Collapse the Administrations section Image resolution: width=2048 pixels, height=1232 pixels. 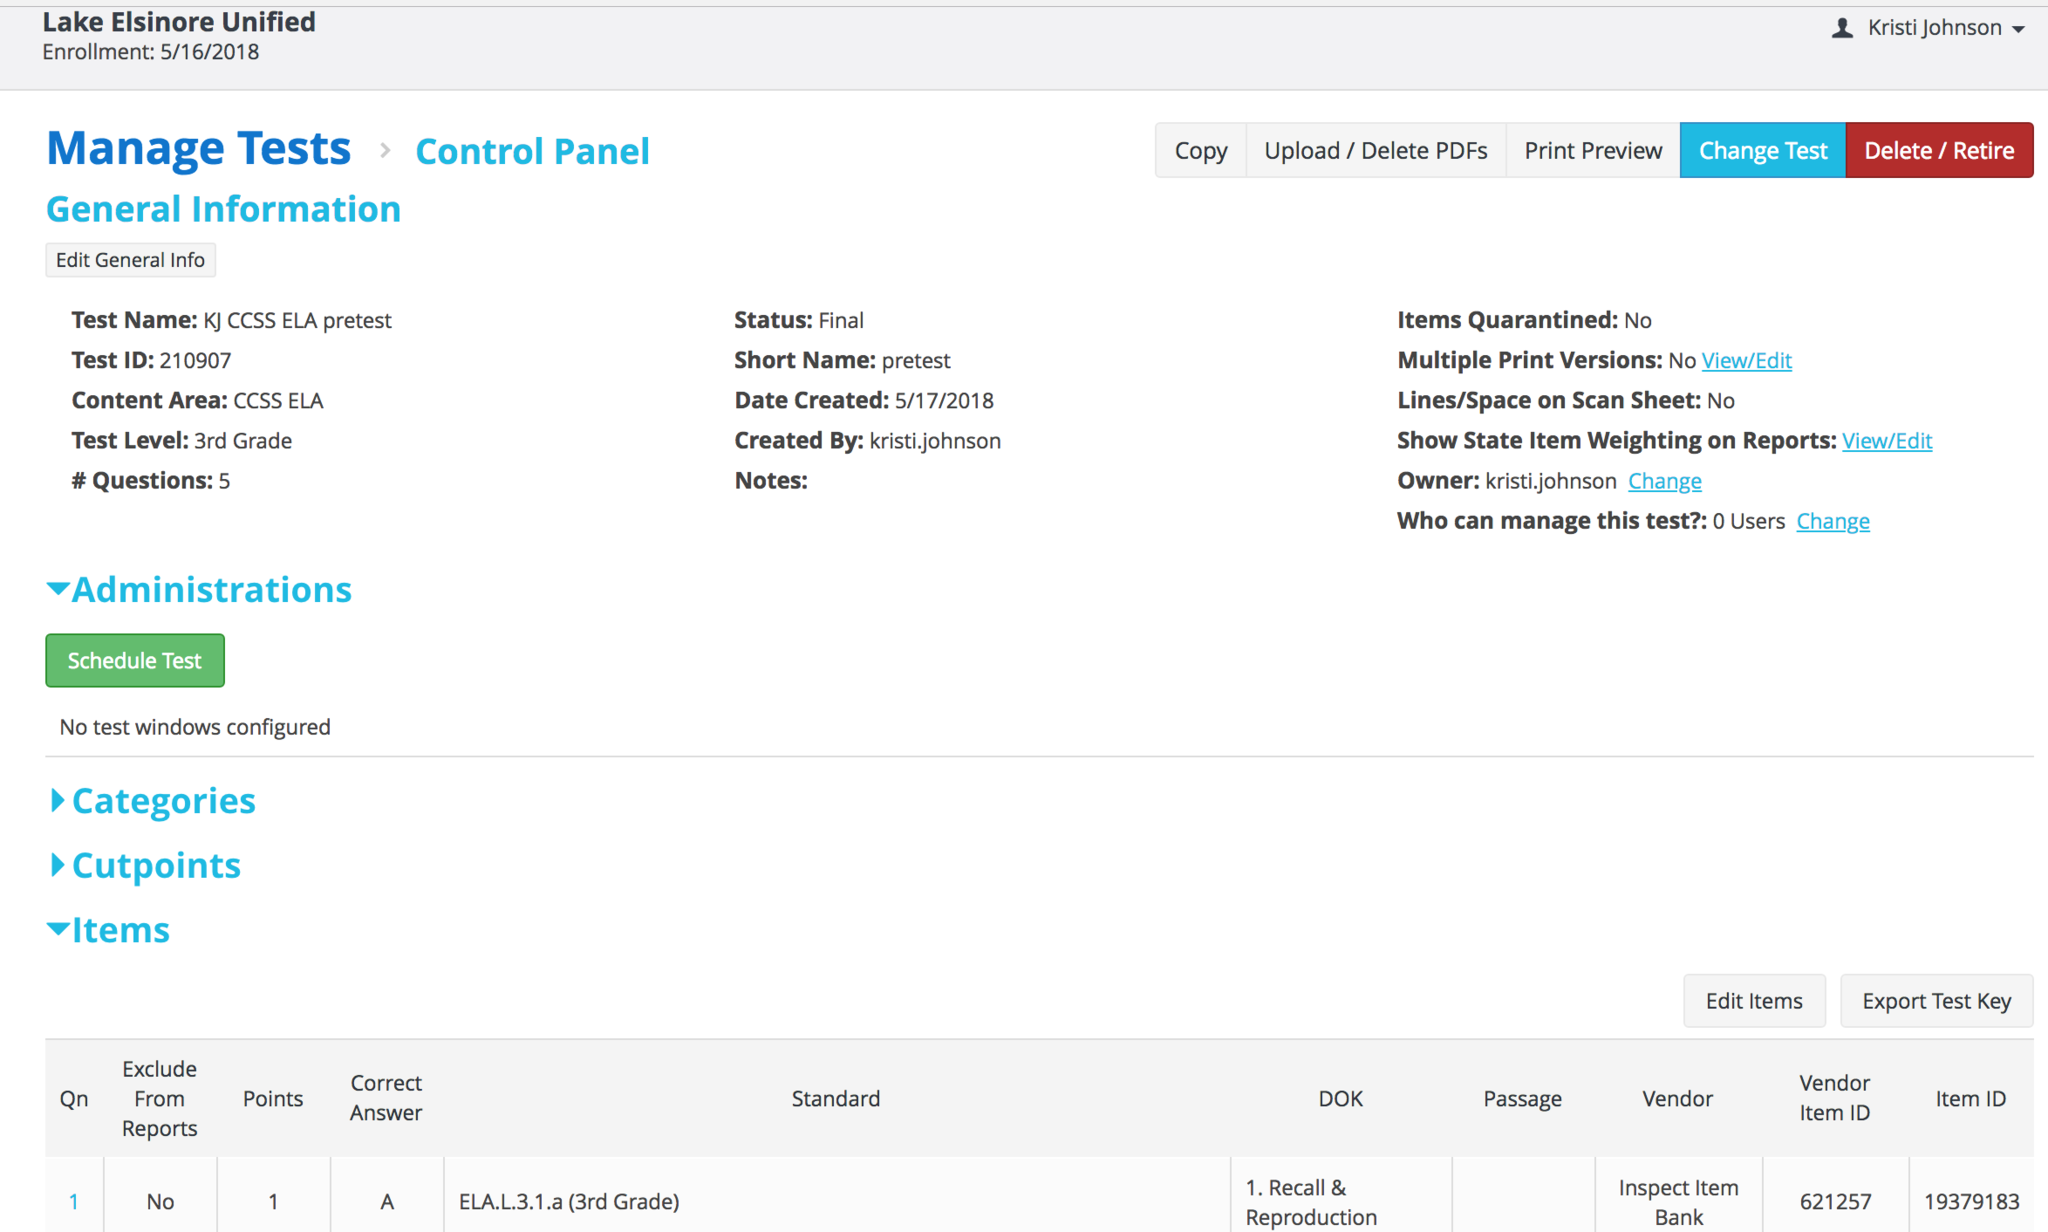(x=199, y=590)
